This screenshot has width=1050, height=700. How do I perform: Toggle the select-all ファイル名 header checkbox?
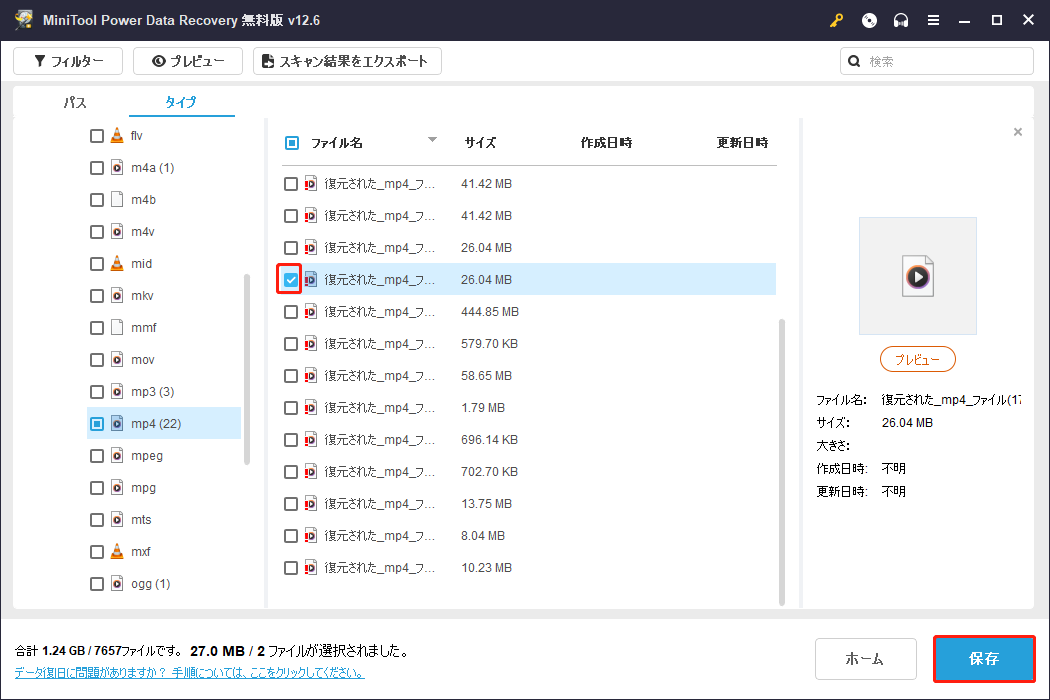292,143
